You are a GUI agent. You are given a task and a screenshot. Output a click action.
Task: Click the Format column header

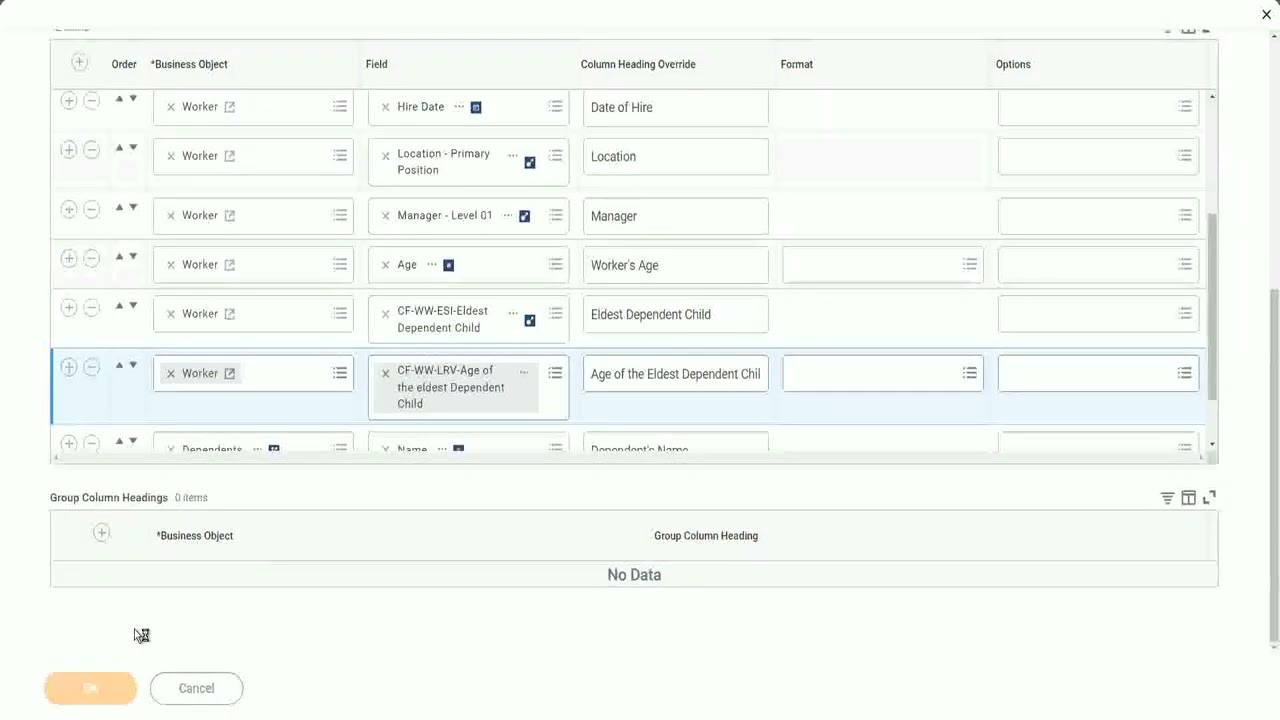pos(797,64)
